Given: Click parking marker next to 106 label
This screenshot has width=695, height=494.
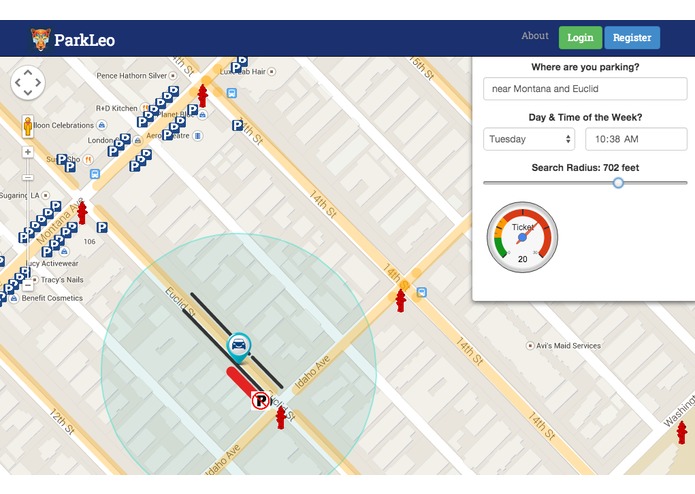Looking at the screenshot, I should tap(102, 228).
